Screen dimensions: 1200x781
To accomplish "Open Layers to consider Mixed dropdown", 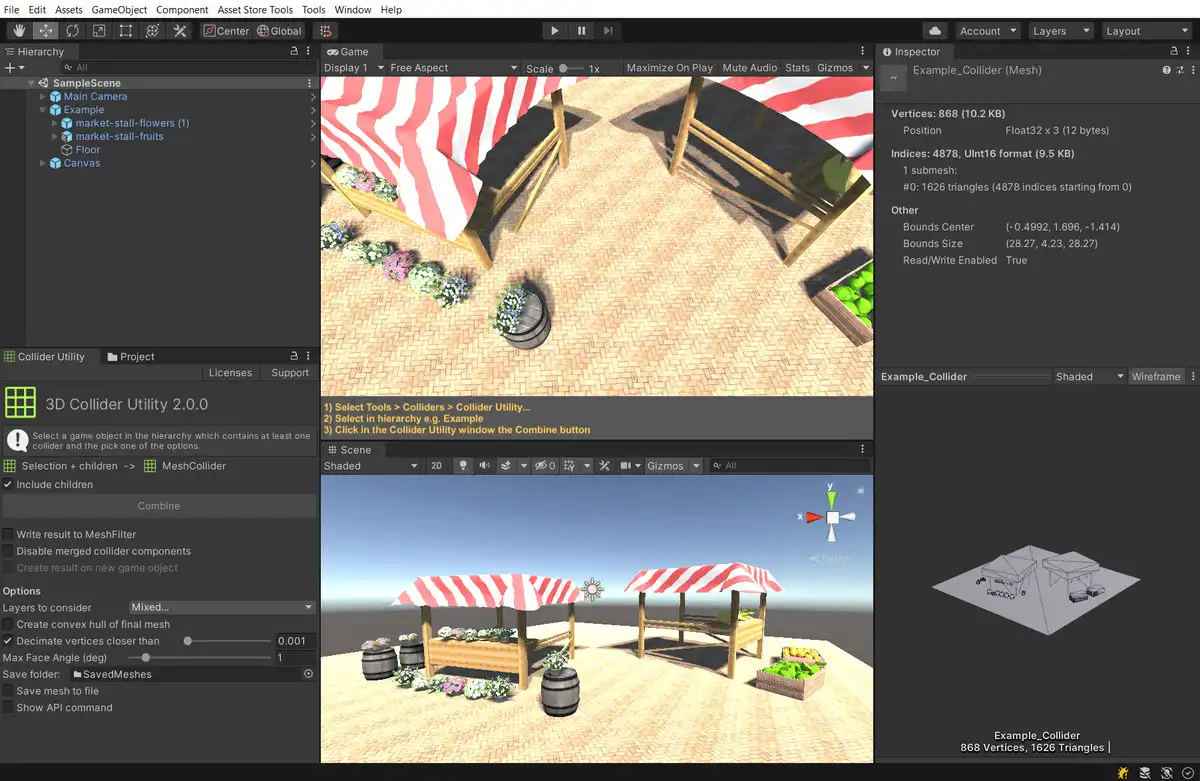I will pos(222,608).
